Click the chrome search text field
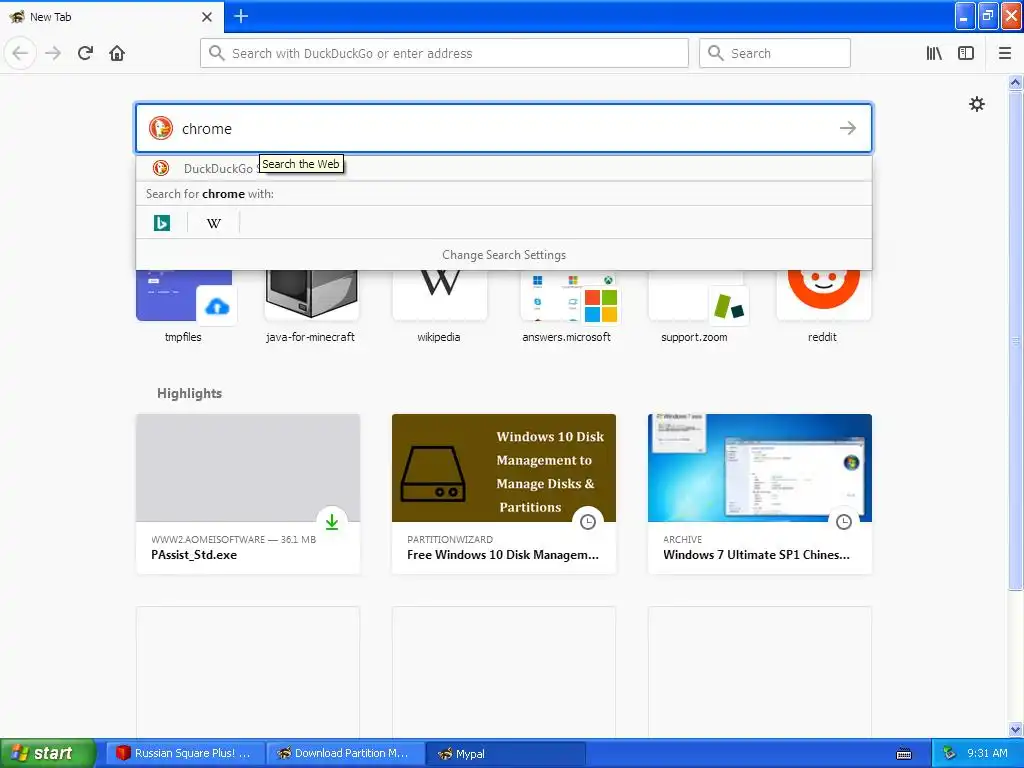 pos(504,128)
